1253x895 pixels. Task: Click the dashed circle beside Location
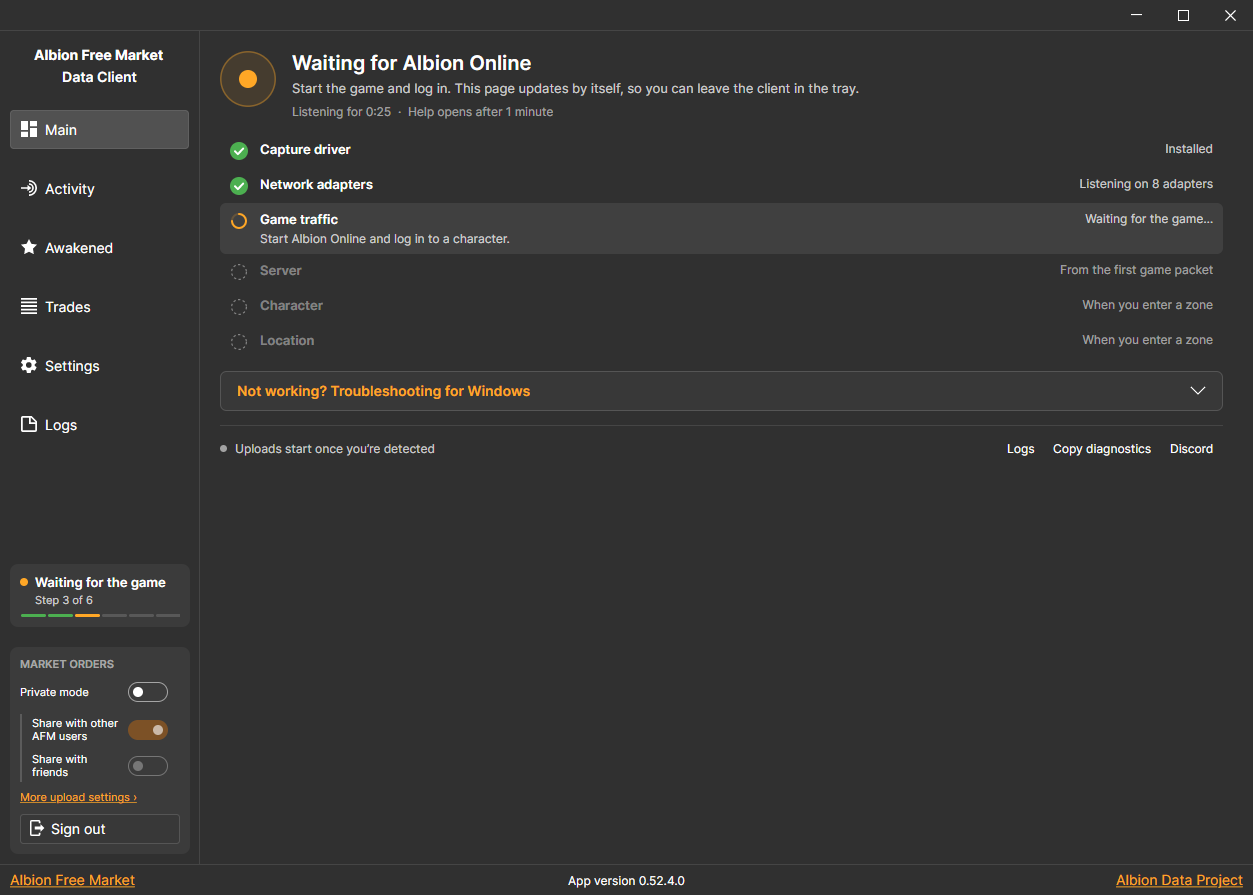tap(239, 341)
